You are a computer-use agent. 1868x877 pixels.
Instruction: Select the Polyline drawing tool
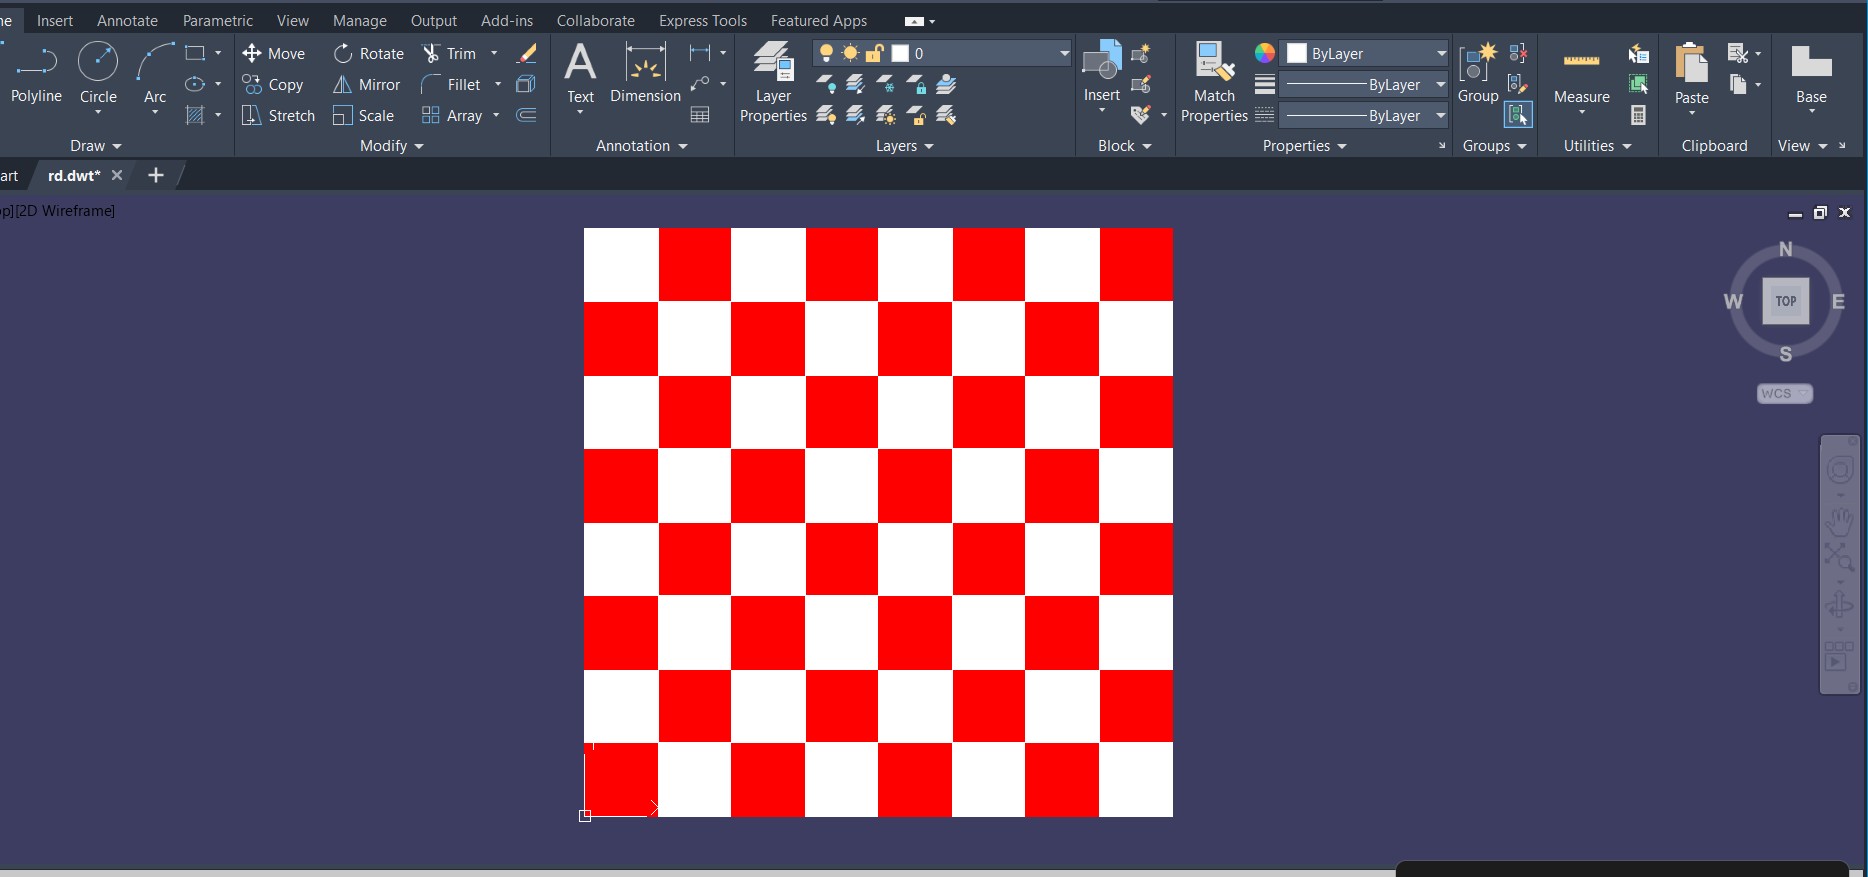click(x=36, y=72)
